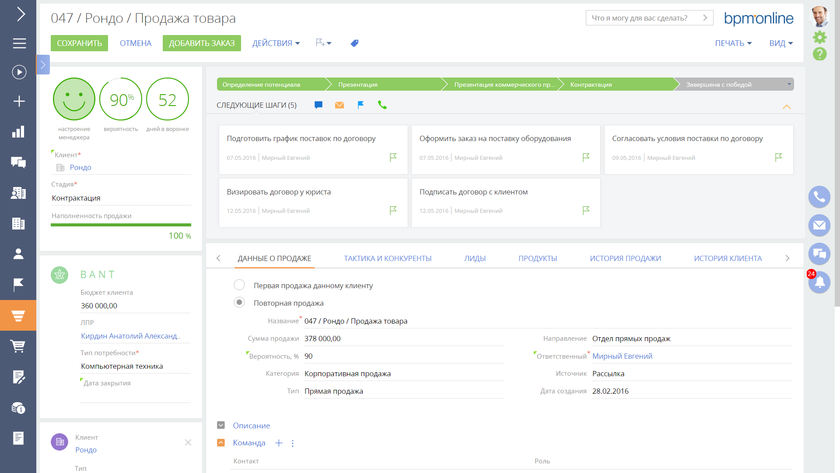Viewport: 840px width, 473px height.
Task: Open the notifications bell with 24 badge
Action: click(x=819, y=282)
